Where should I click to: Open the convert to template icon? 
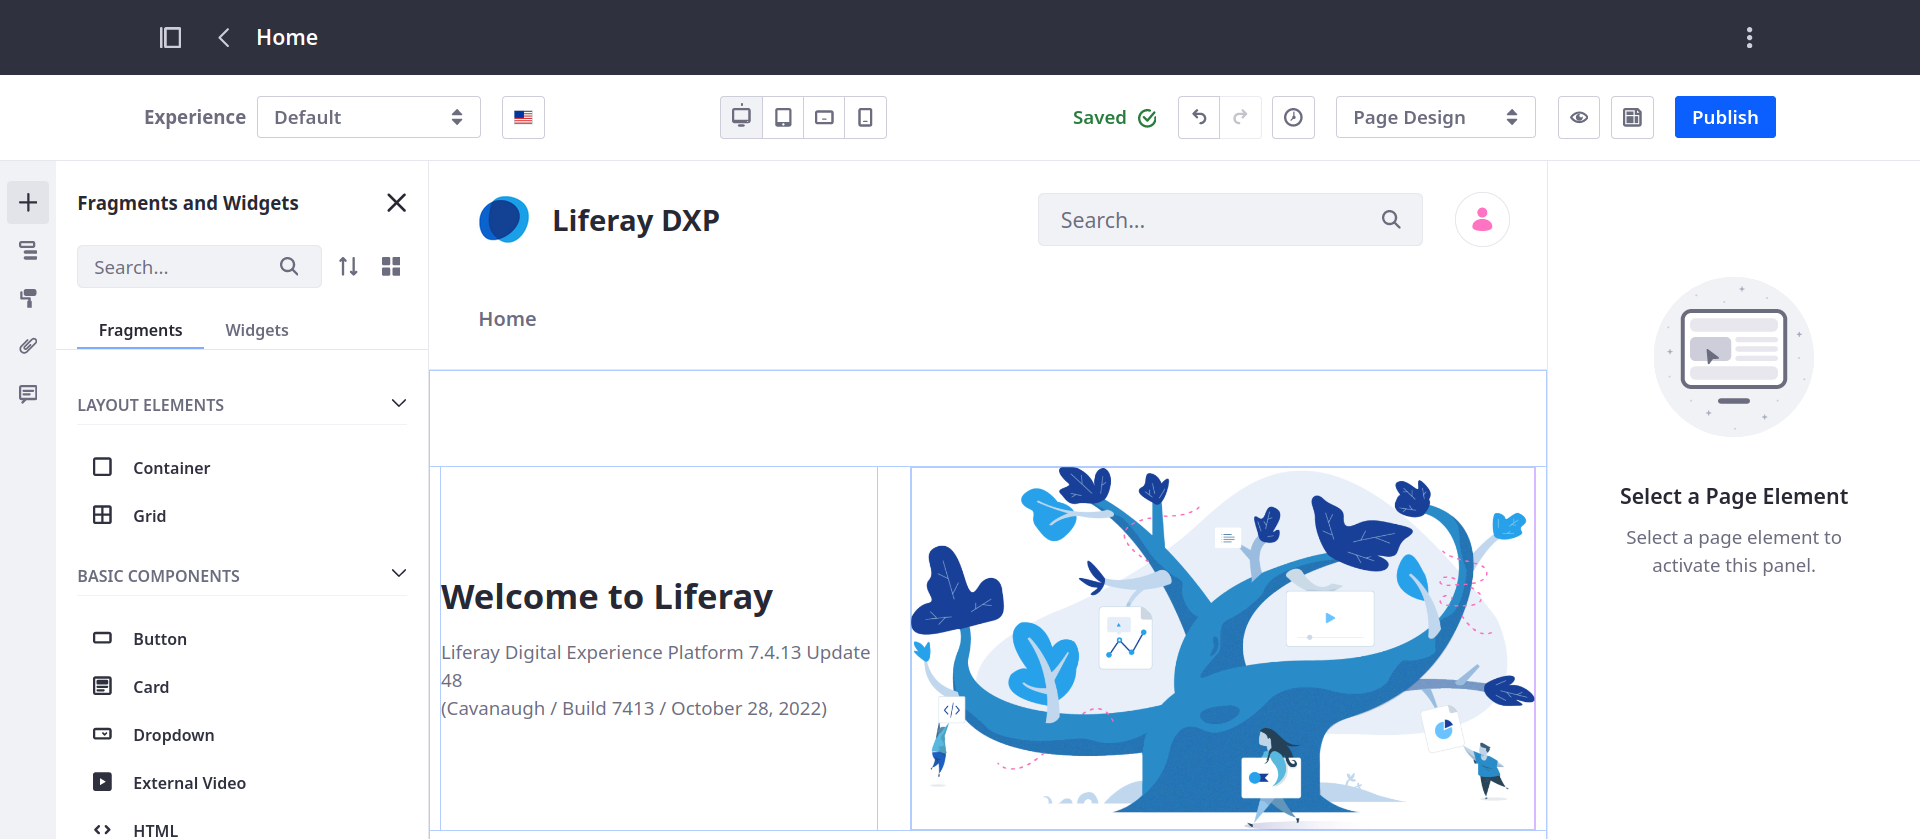coord(1632,117)
